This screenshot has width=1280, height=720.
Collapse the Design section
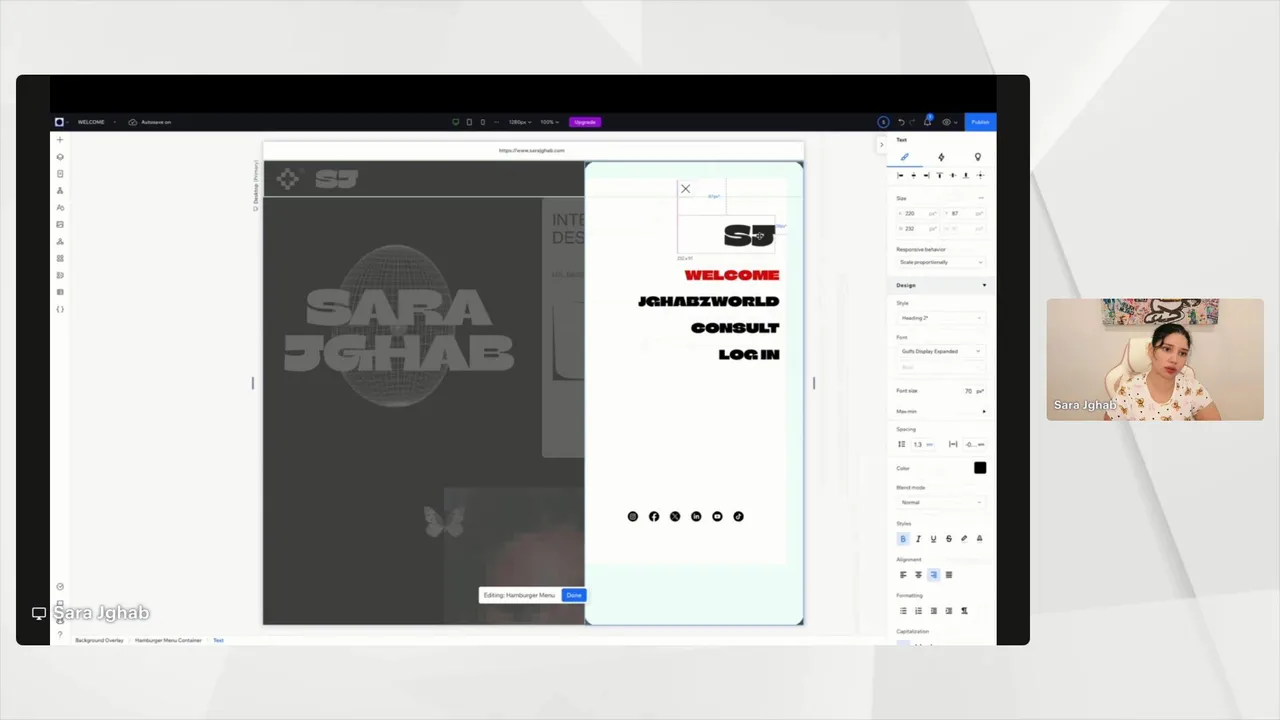coord(984,285)
